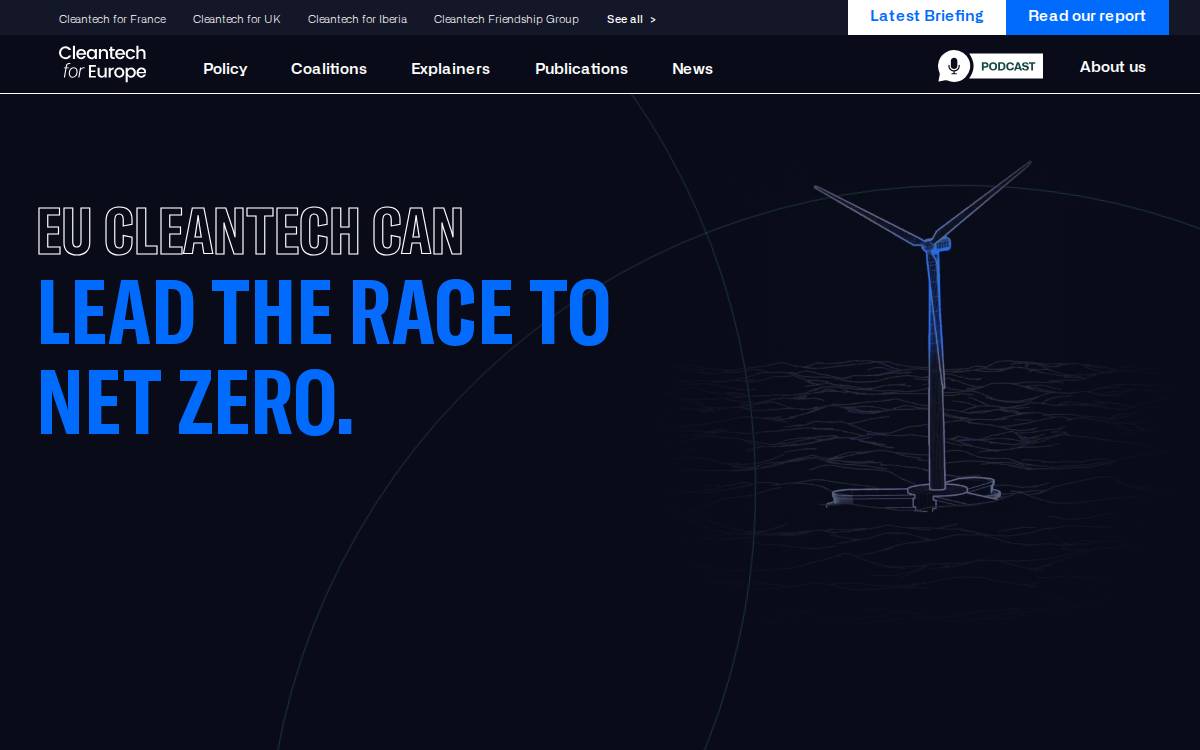Screen dimensions: 1200x750
Task: Follow the Cleantech for France link
Action: [x=112, y=19]
